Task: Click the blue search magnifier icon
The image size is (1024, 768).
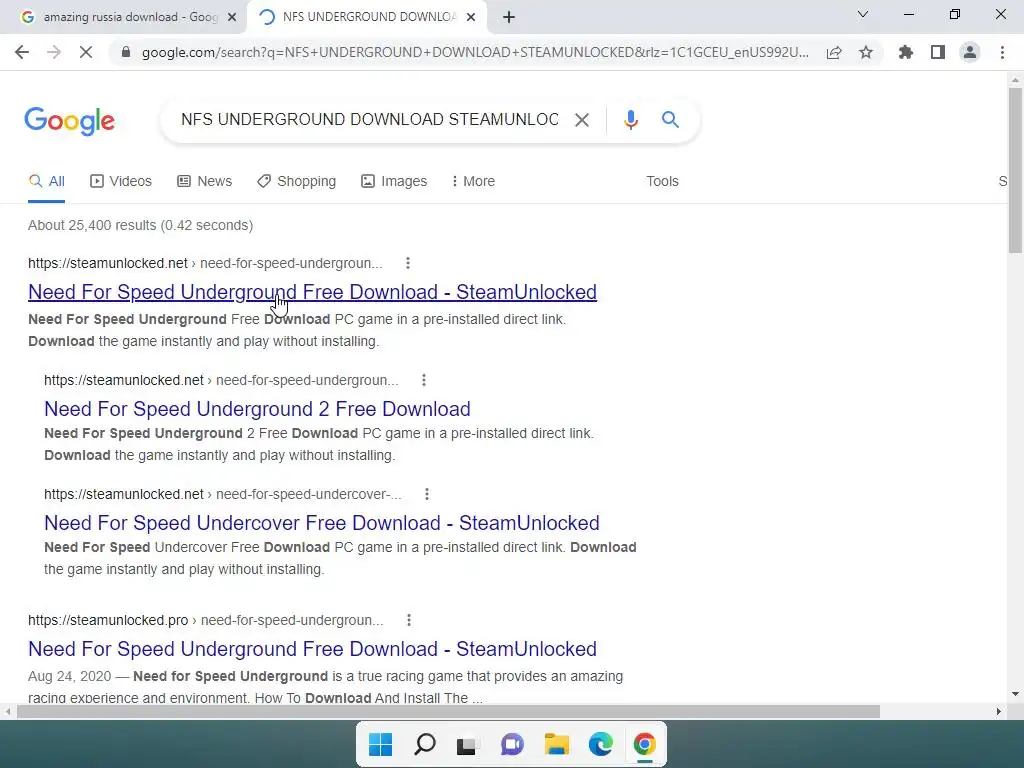Action: 670,120
